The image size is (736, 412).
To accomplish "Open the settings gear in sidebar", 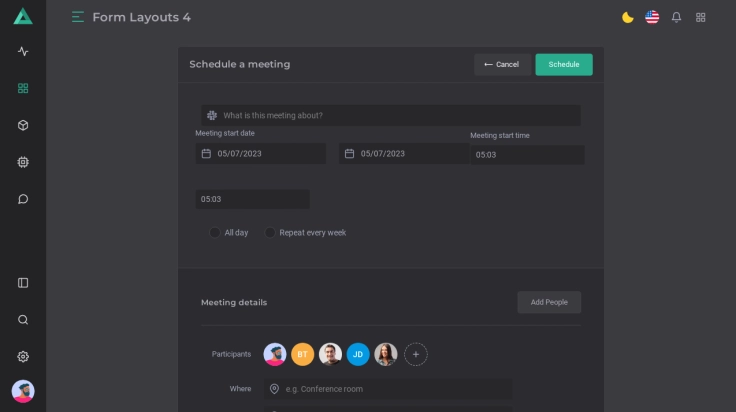I will 23,357.
